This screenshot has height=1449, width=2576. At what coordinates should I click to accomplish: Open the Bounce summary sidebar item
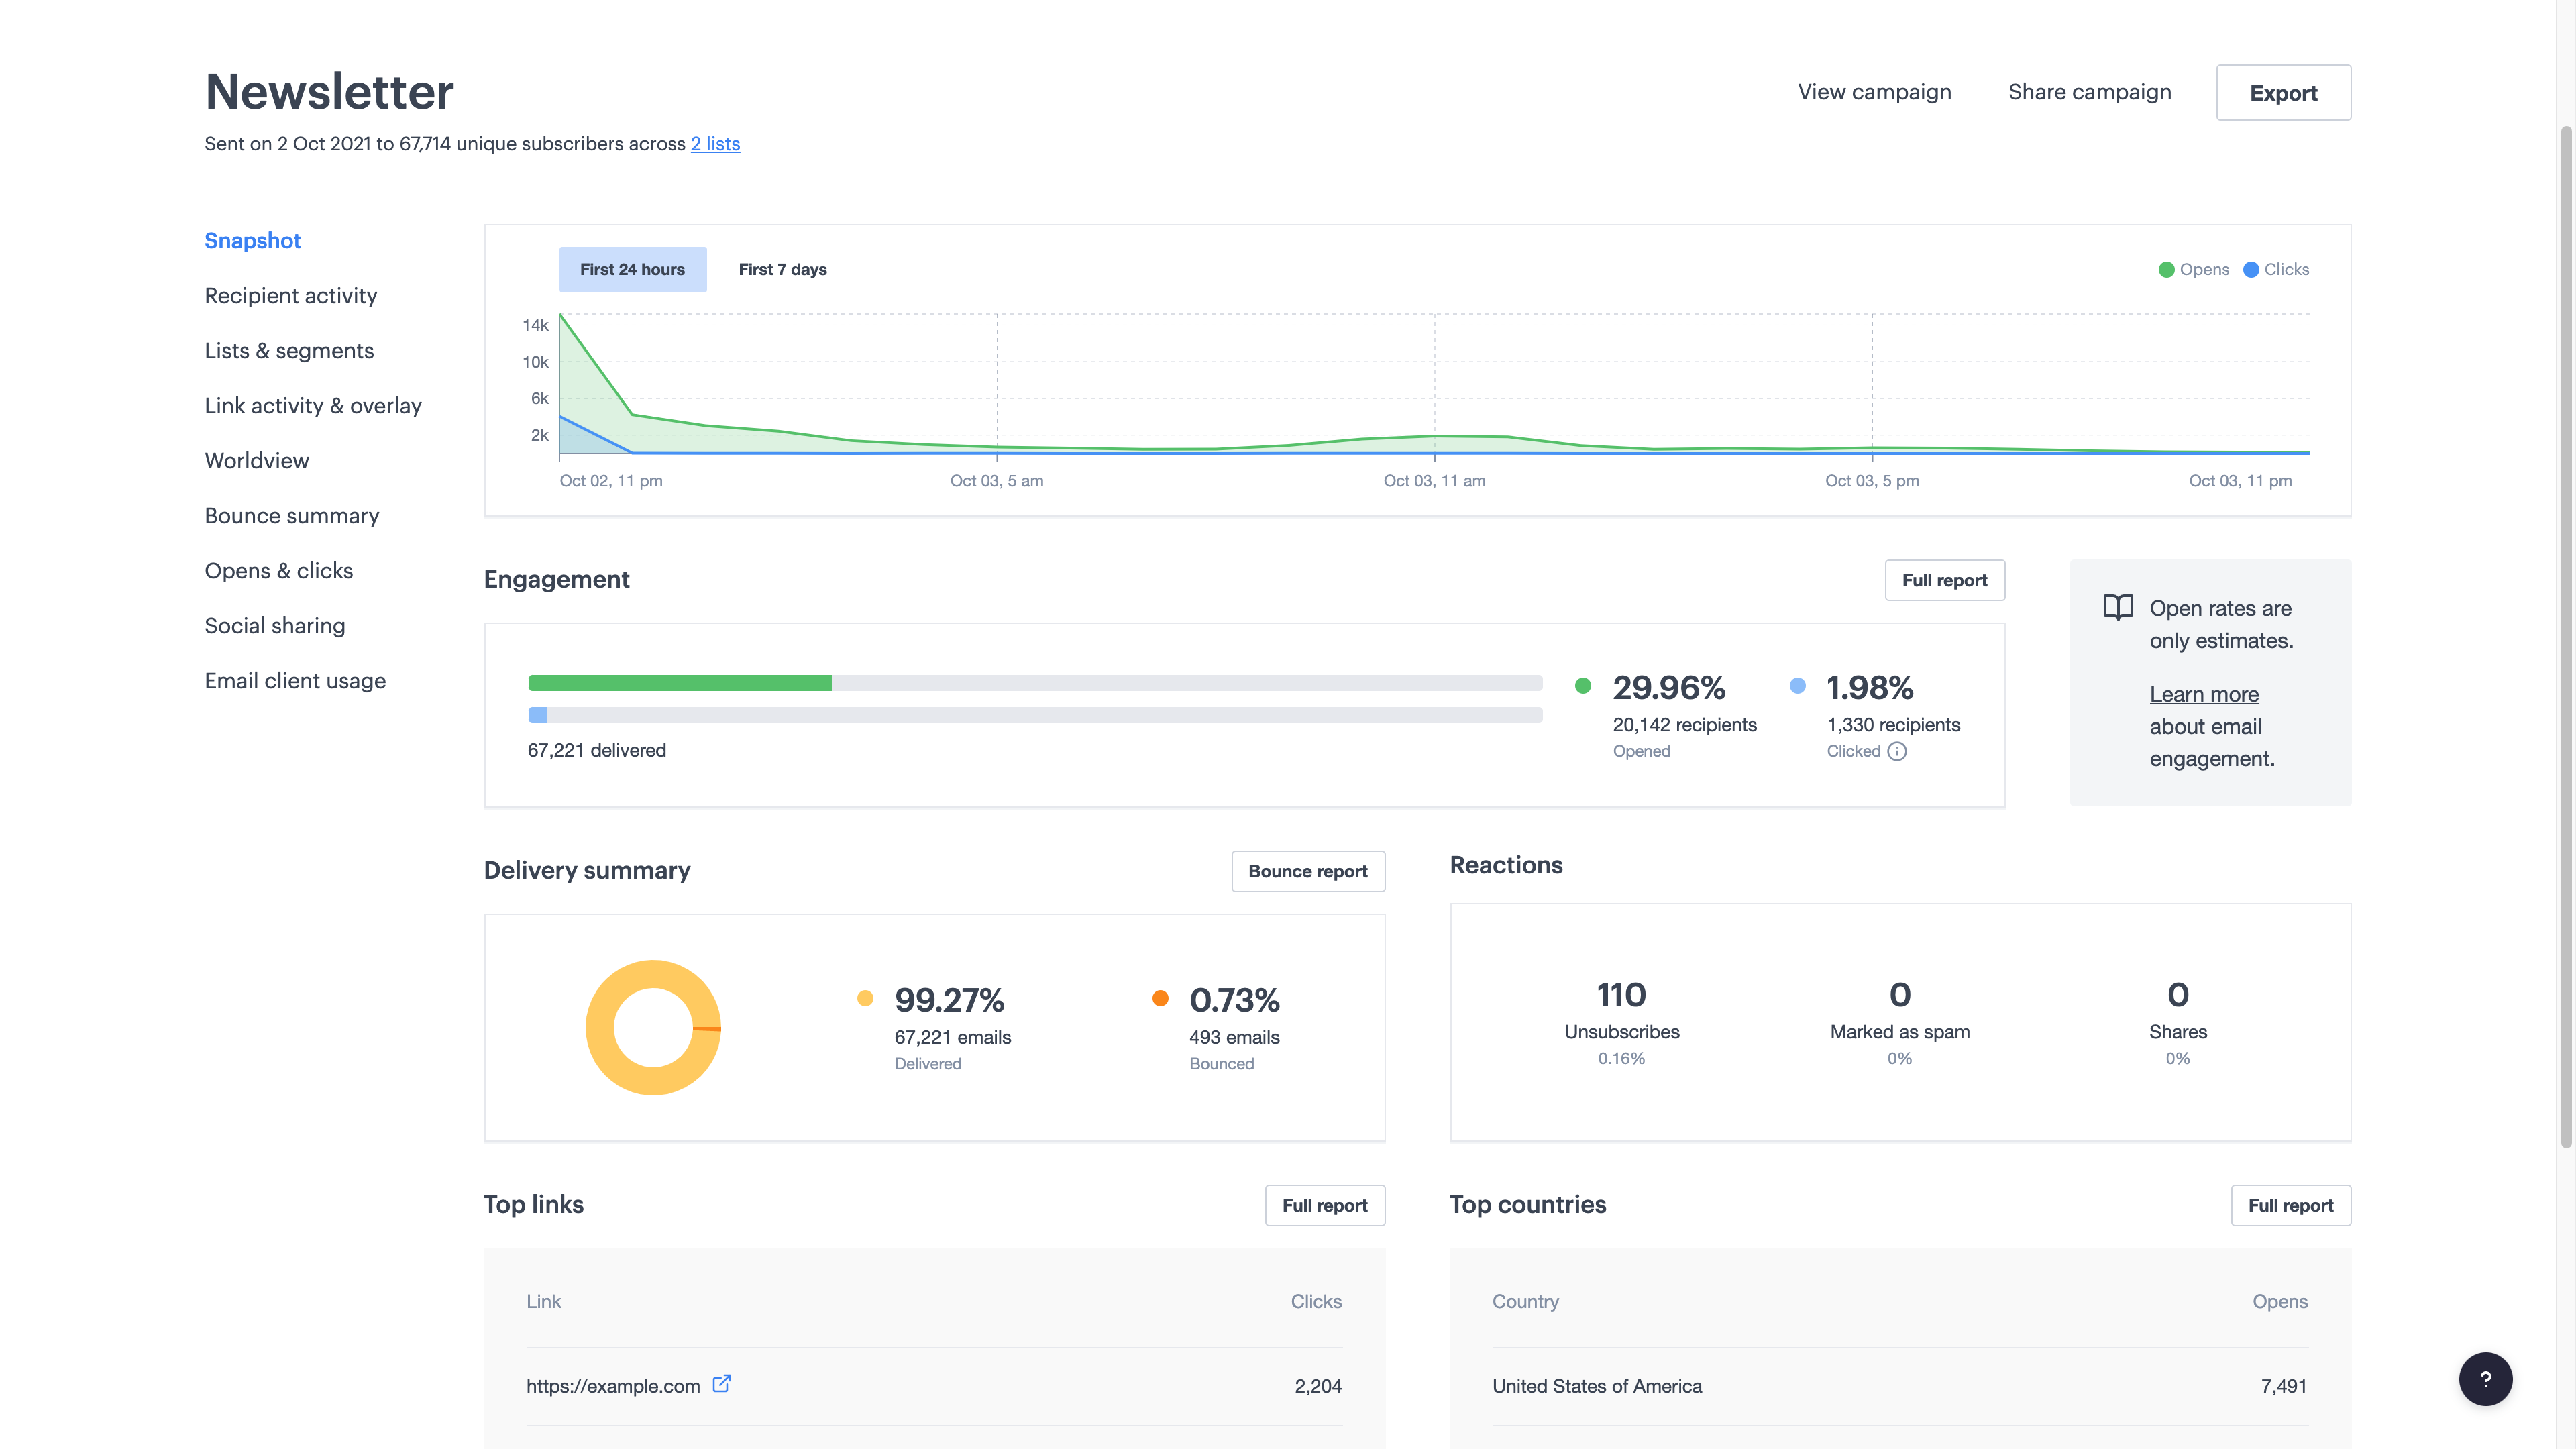pos(292,516)
